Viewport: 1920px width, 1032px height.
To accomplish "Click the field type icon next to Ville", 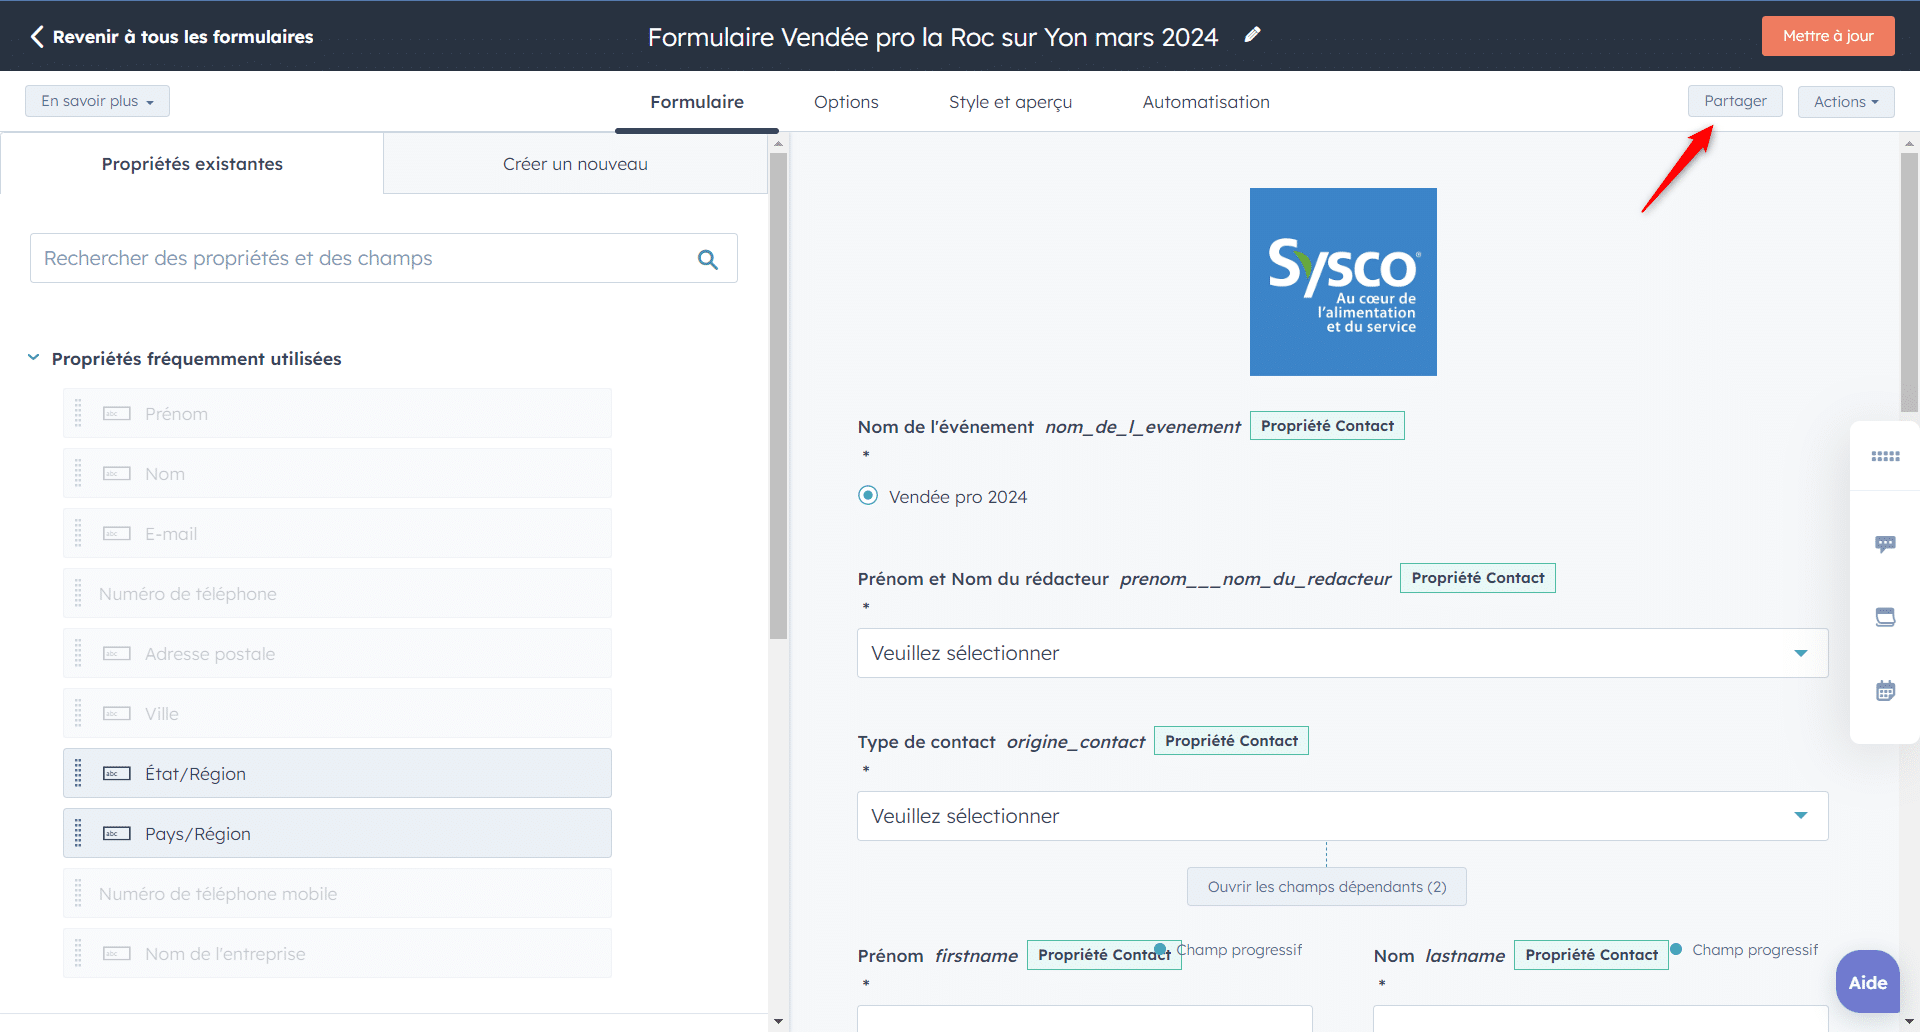I will pos(117,714).
